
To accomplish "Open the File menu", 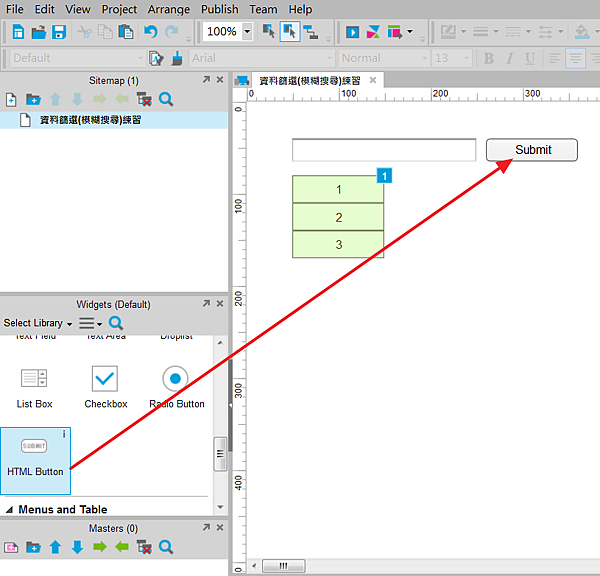I will pyautogui.click(x=15, y=9).
